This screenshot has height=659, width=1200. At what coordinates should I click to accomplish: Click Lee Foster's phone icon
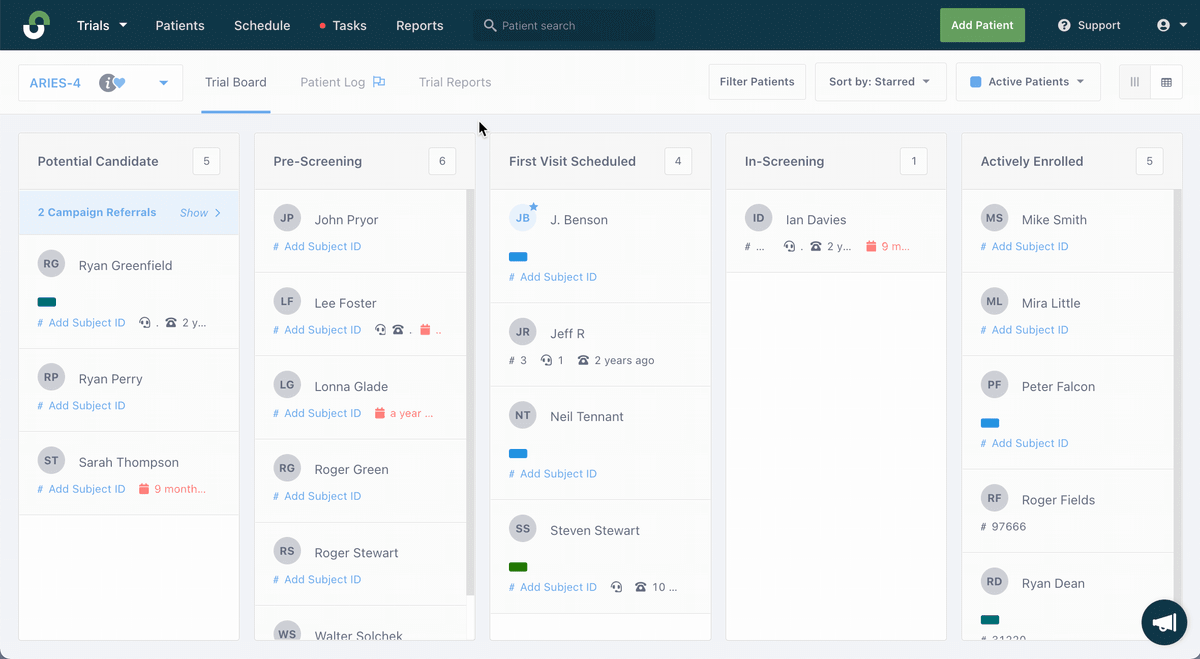(x=398, y=330)
